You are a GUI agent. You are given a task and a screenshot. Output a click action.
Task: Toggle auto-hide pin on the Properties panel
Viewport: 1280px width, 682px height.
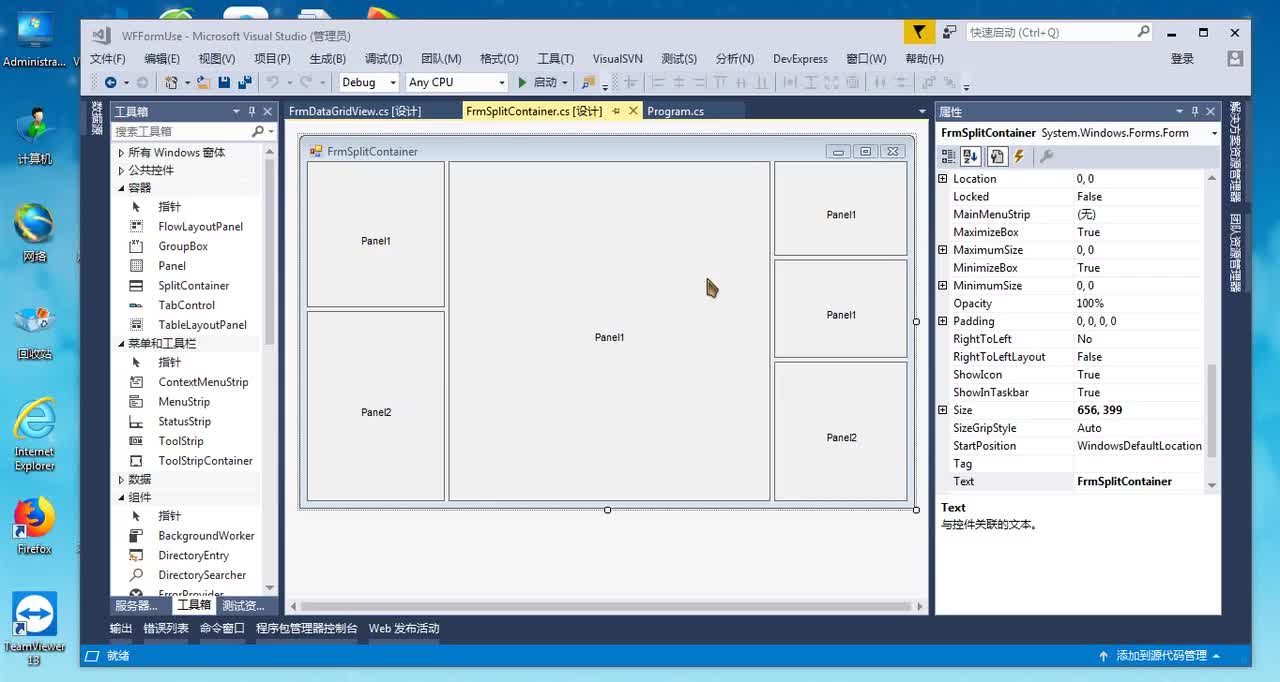click(x=1194, y=112)
